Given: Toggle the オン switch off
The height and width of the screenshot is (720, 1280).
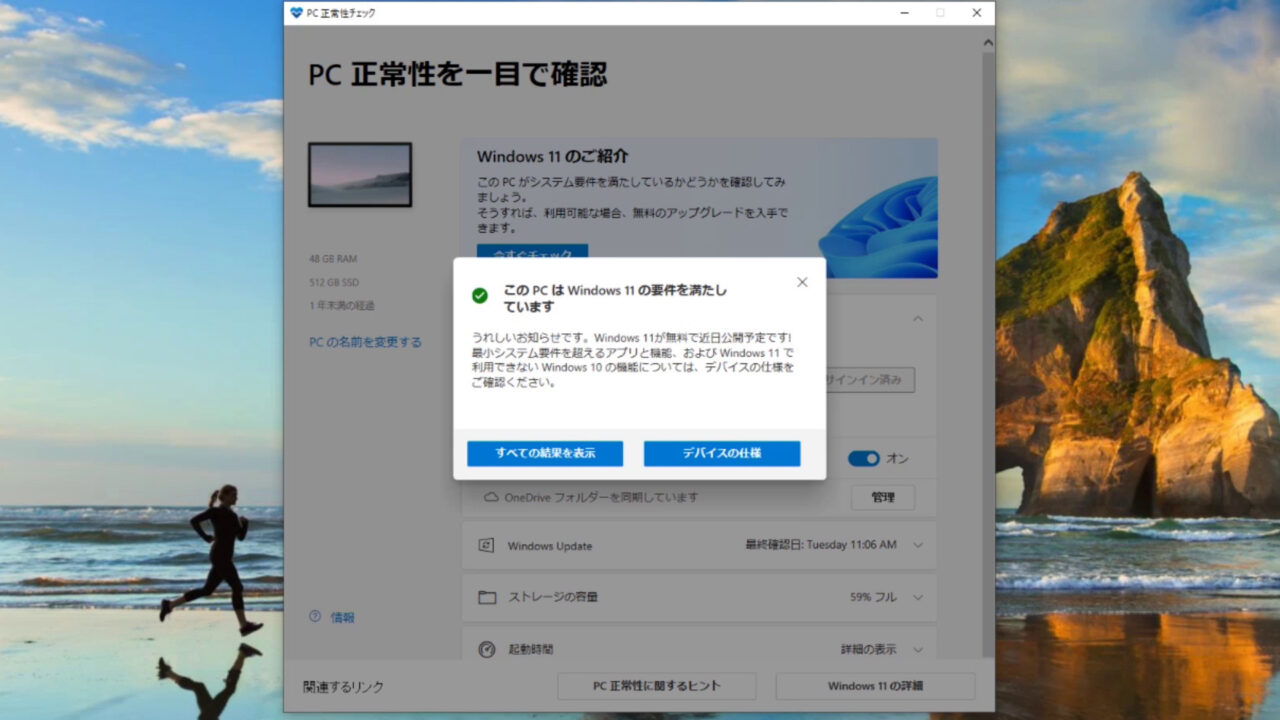Looking at the screenshot, I should tap(863, 458).
